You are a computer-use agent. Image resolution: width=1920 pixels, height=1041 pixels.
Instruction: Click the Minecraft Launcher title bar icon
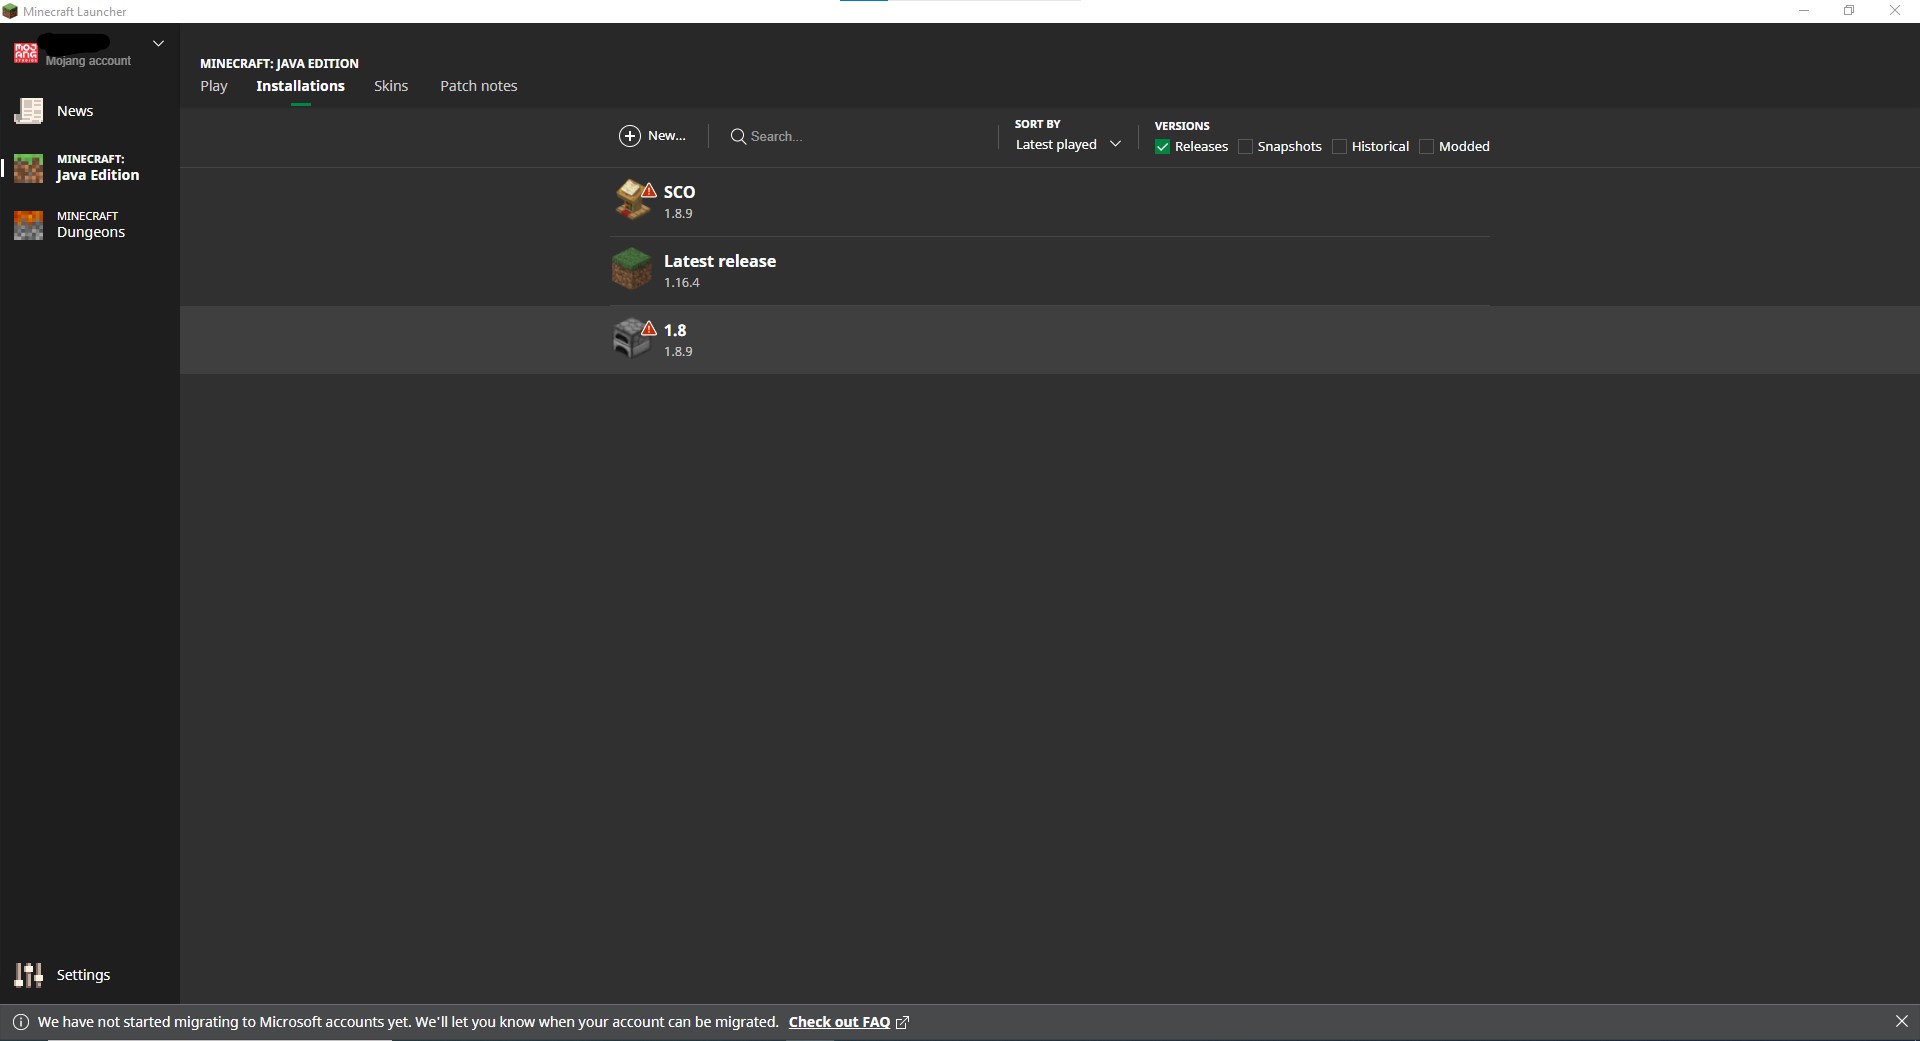[x=10, y=11]
